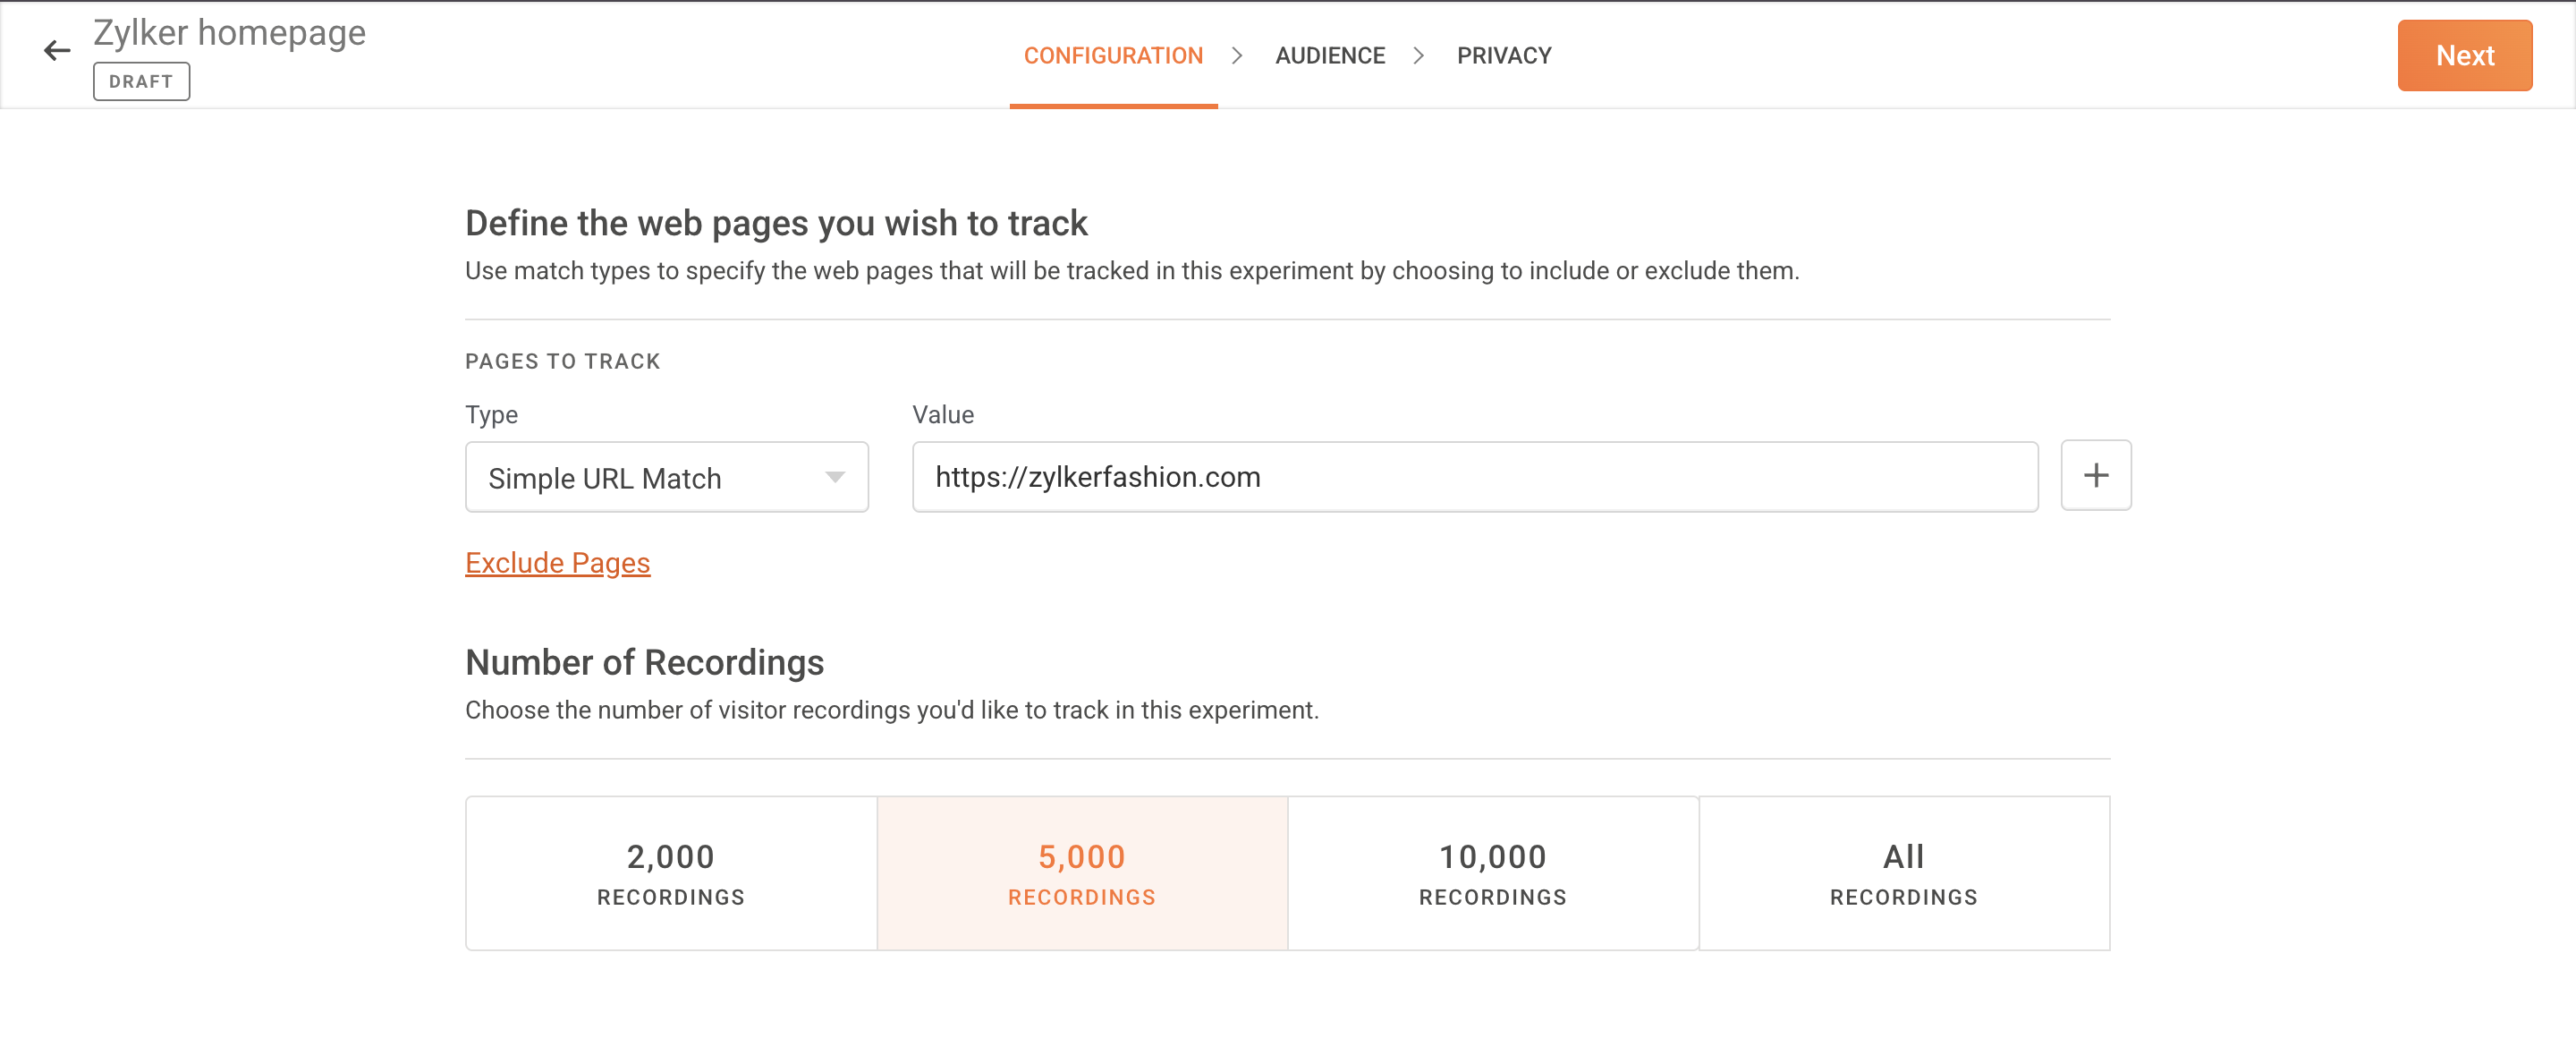The height and width of the screenshot is (1038, 2576).
Task: Click the chevron after AUDIENCE step
Action: coord(1418,56)
